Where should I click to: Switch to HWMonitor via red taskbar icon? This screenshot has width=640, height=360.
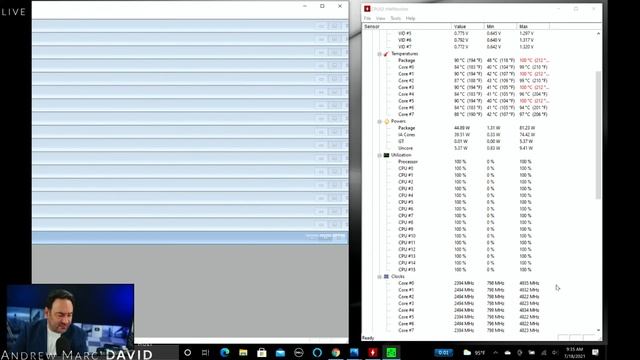373,352
